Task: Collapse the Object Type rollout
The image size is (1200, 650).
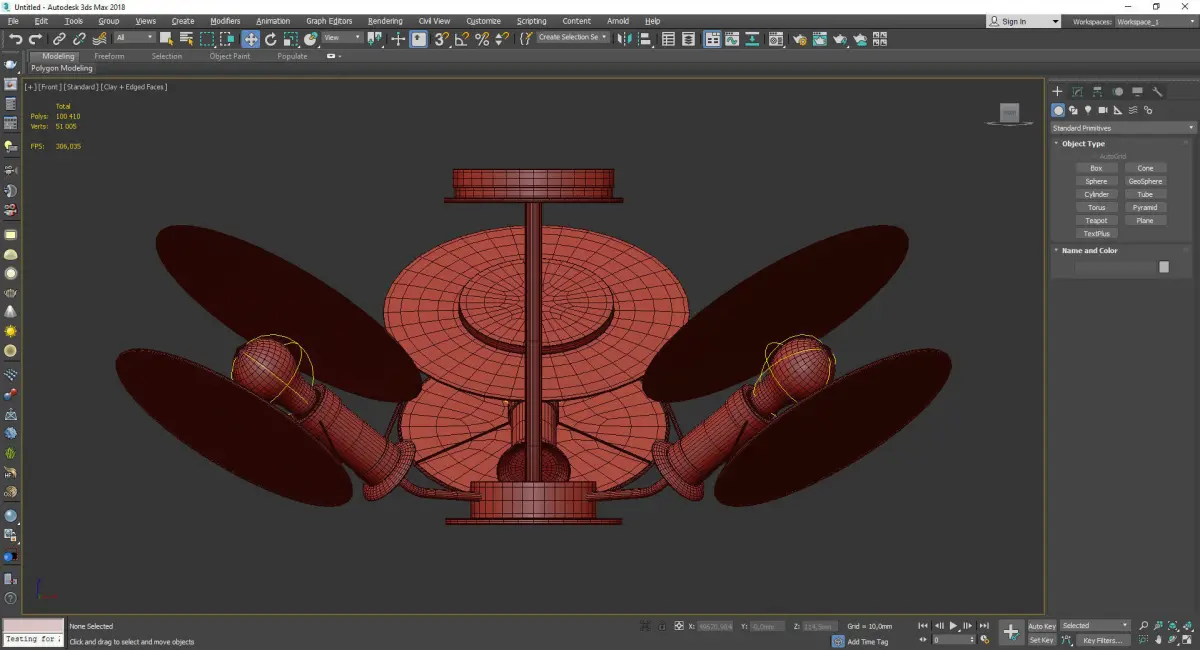Action: click(x=1083, y=144)
